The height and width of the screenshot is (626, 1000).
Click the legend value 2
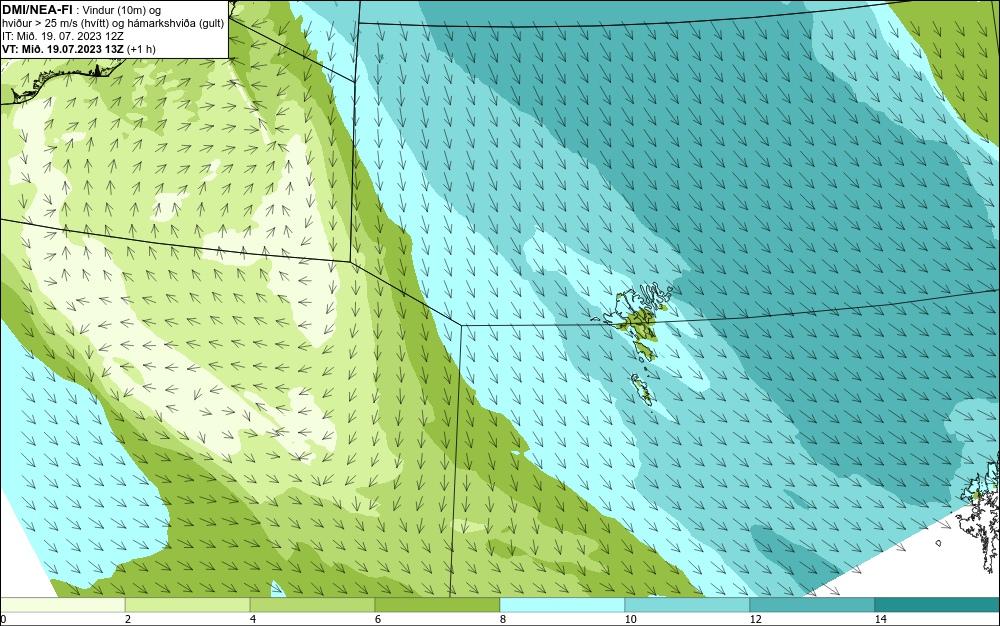[x=128, y=619]
